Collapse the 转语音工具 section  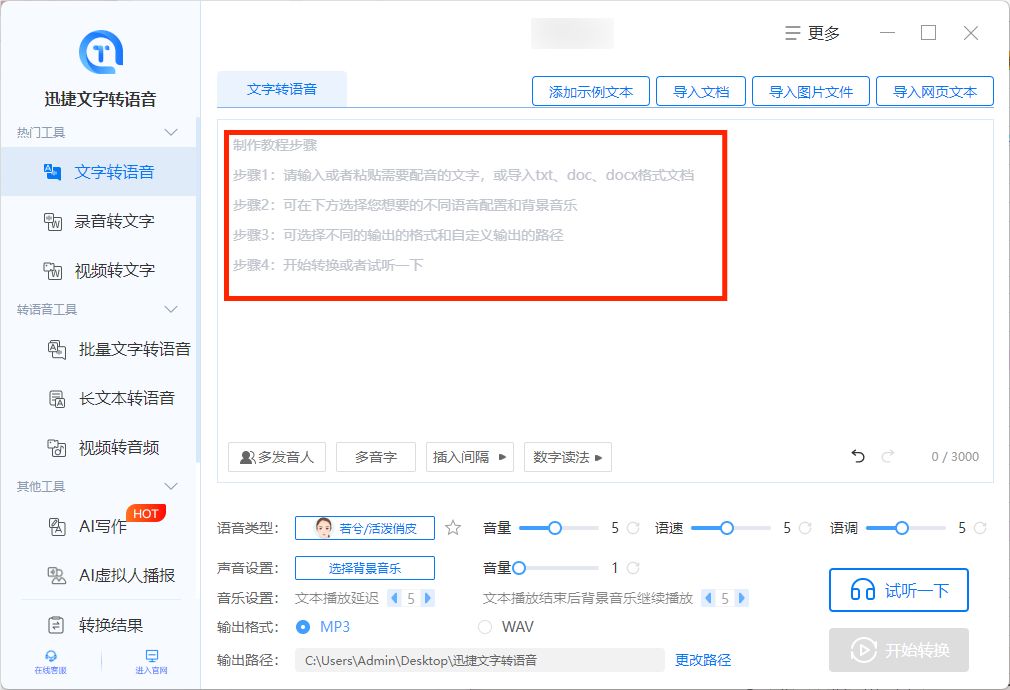171,309
